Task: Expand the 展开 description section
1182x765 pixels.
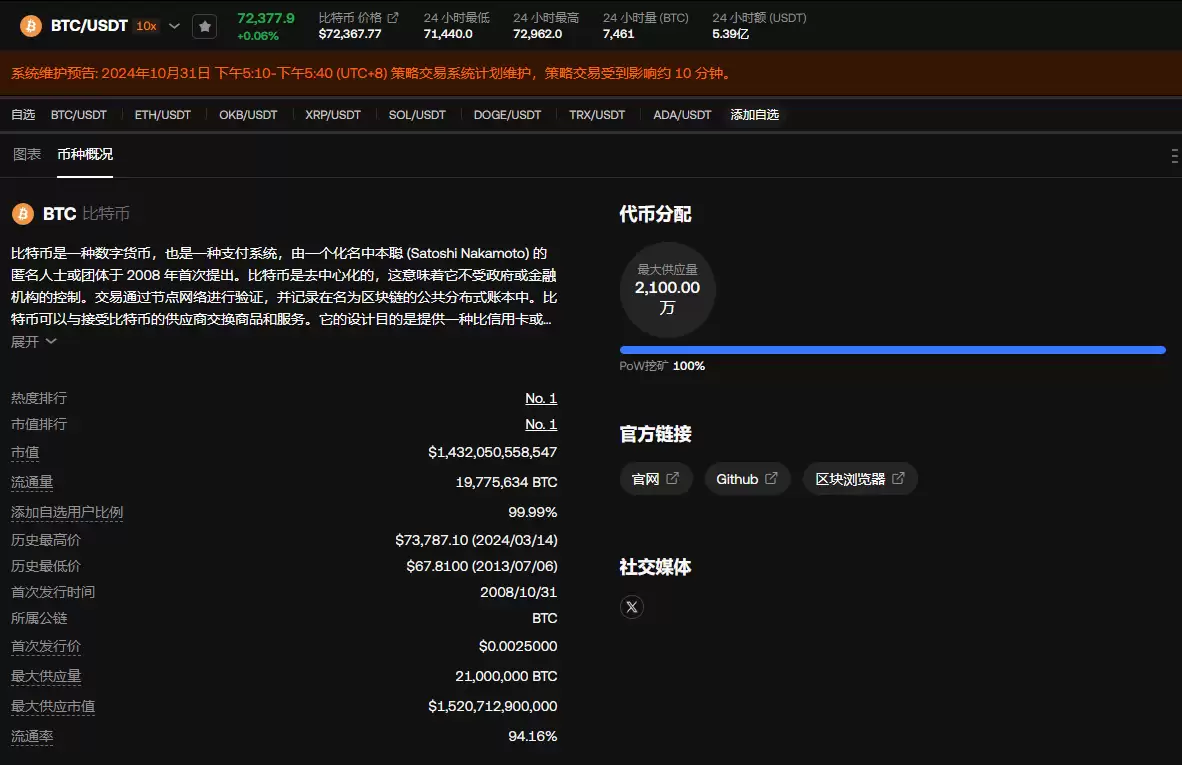Action: [25, 340]
